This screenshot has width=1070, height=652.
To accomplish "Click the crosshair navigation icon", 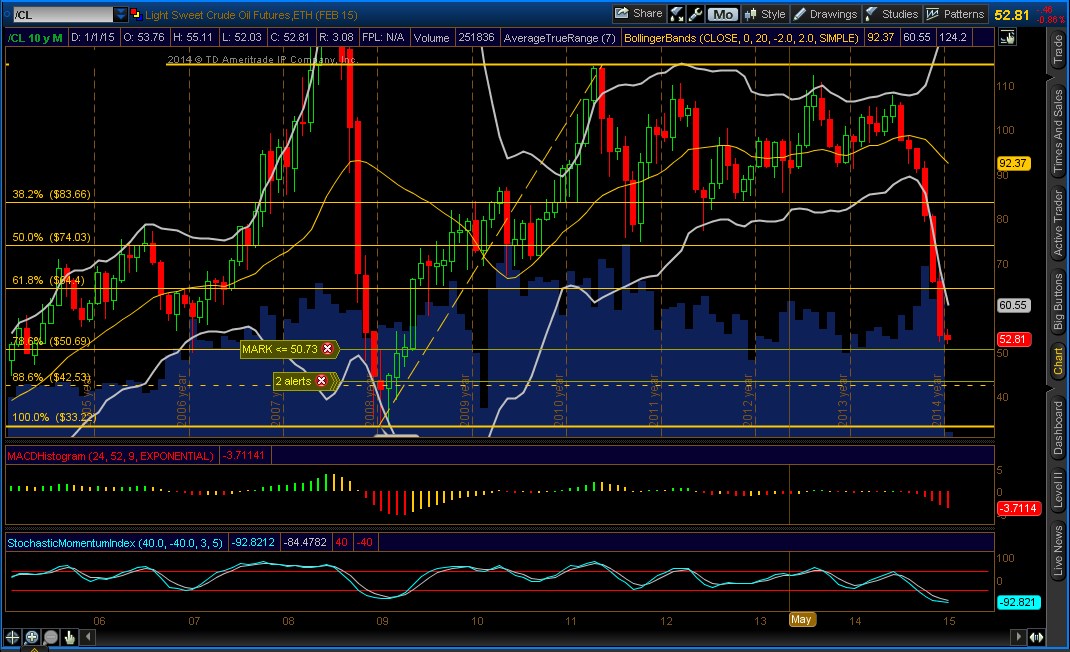I will pyautogui.click(x=11, y=637).
